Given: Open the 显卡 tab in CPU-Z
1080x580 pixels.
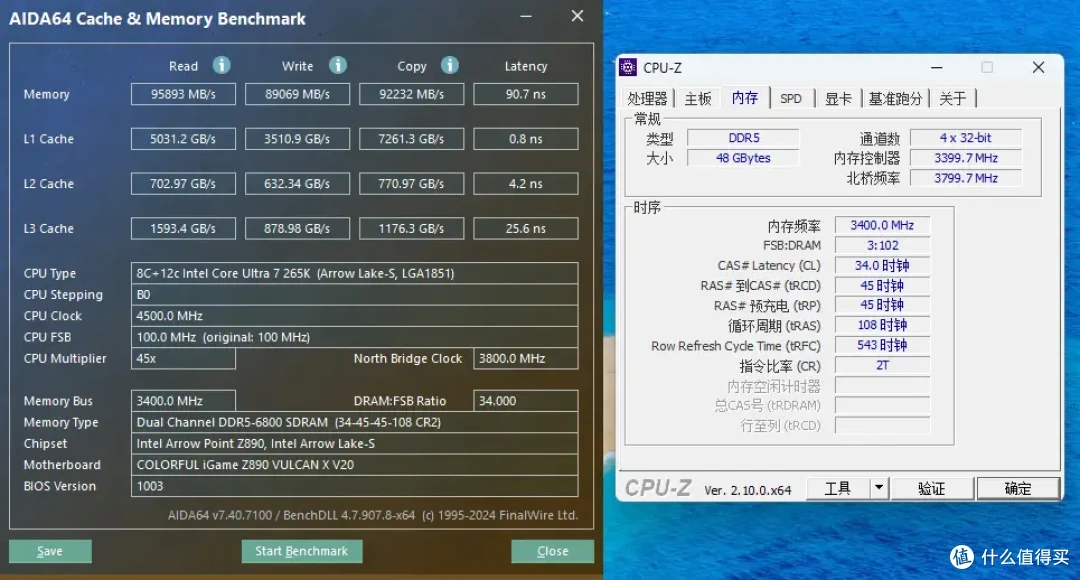Looking at the screenshot, I should click(x=838, y=99).
